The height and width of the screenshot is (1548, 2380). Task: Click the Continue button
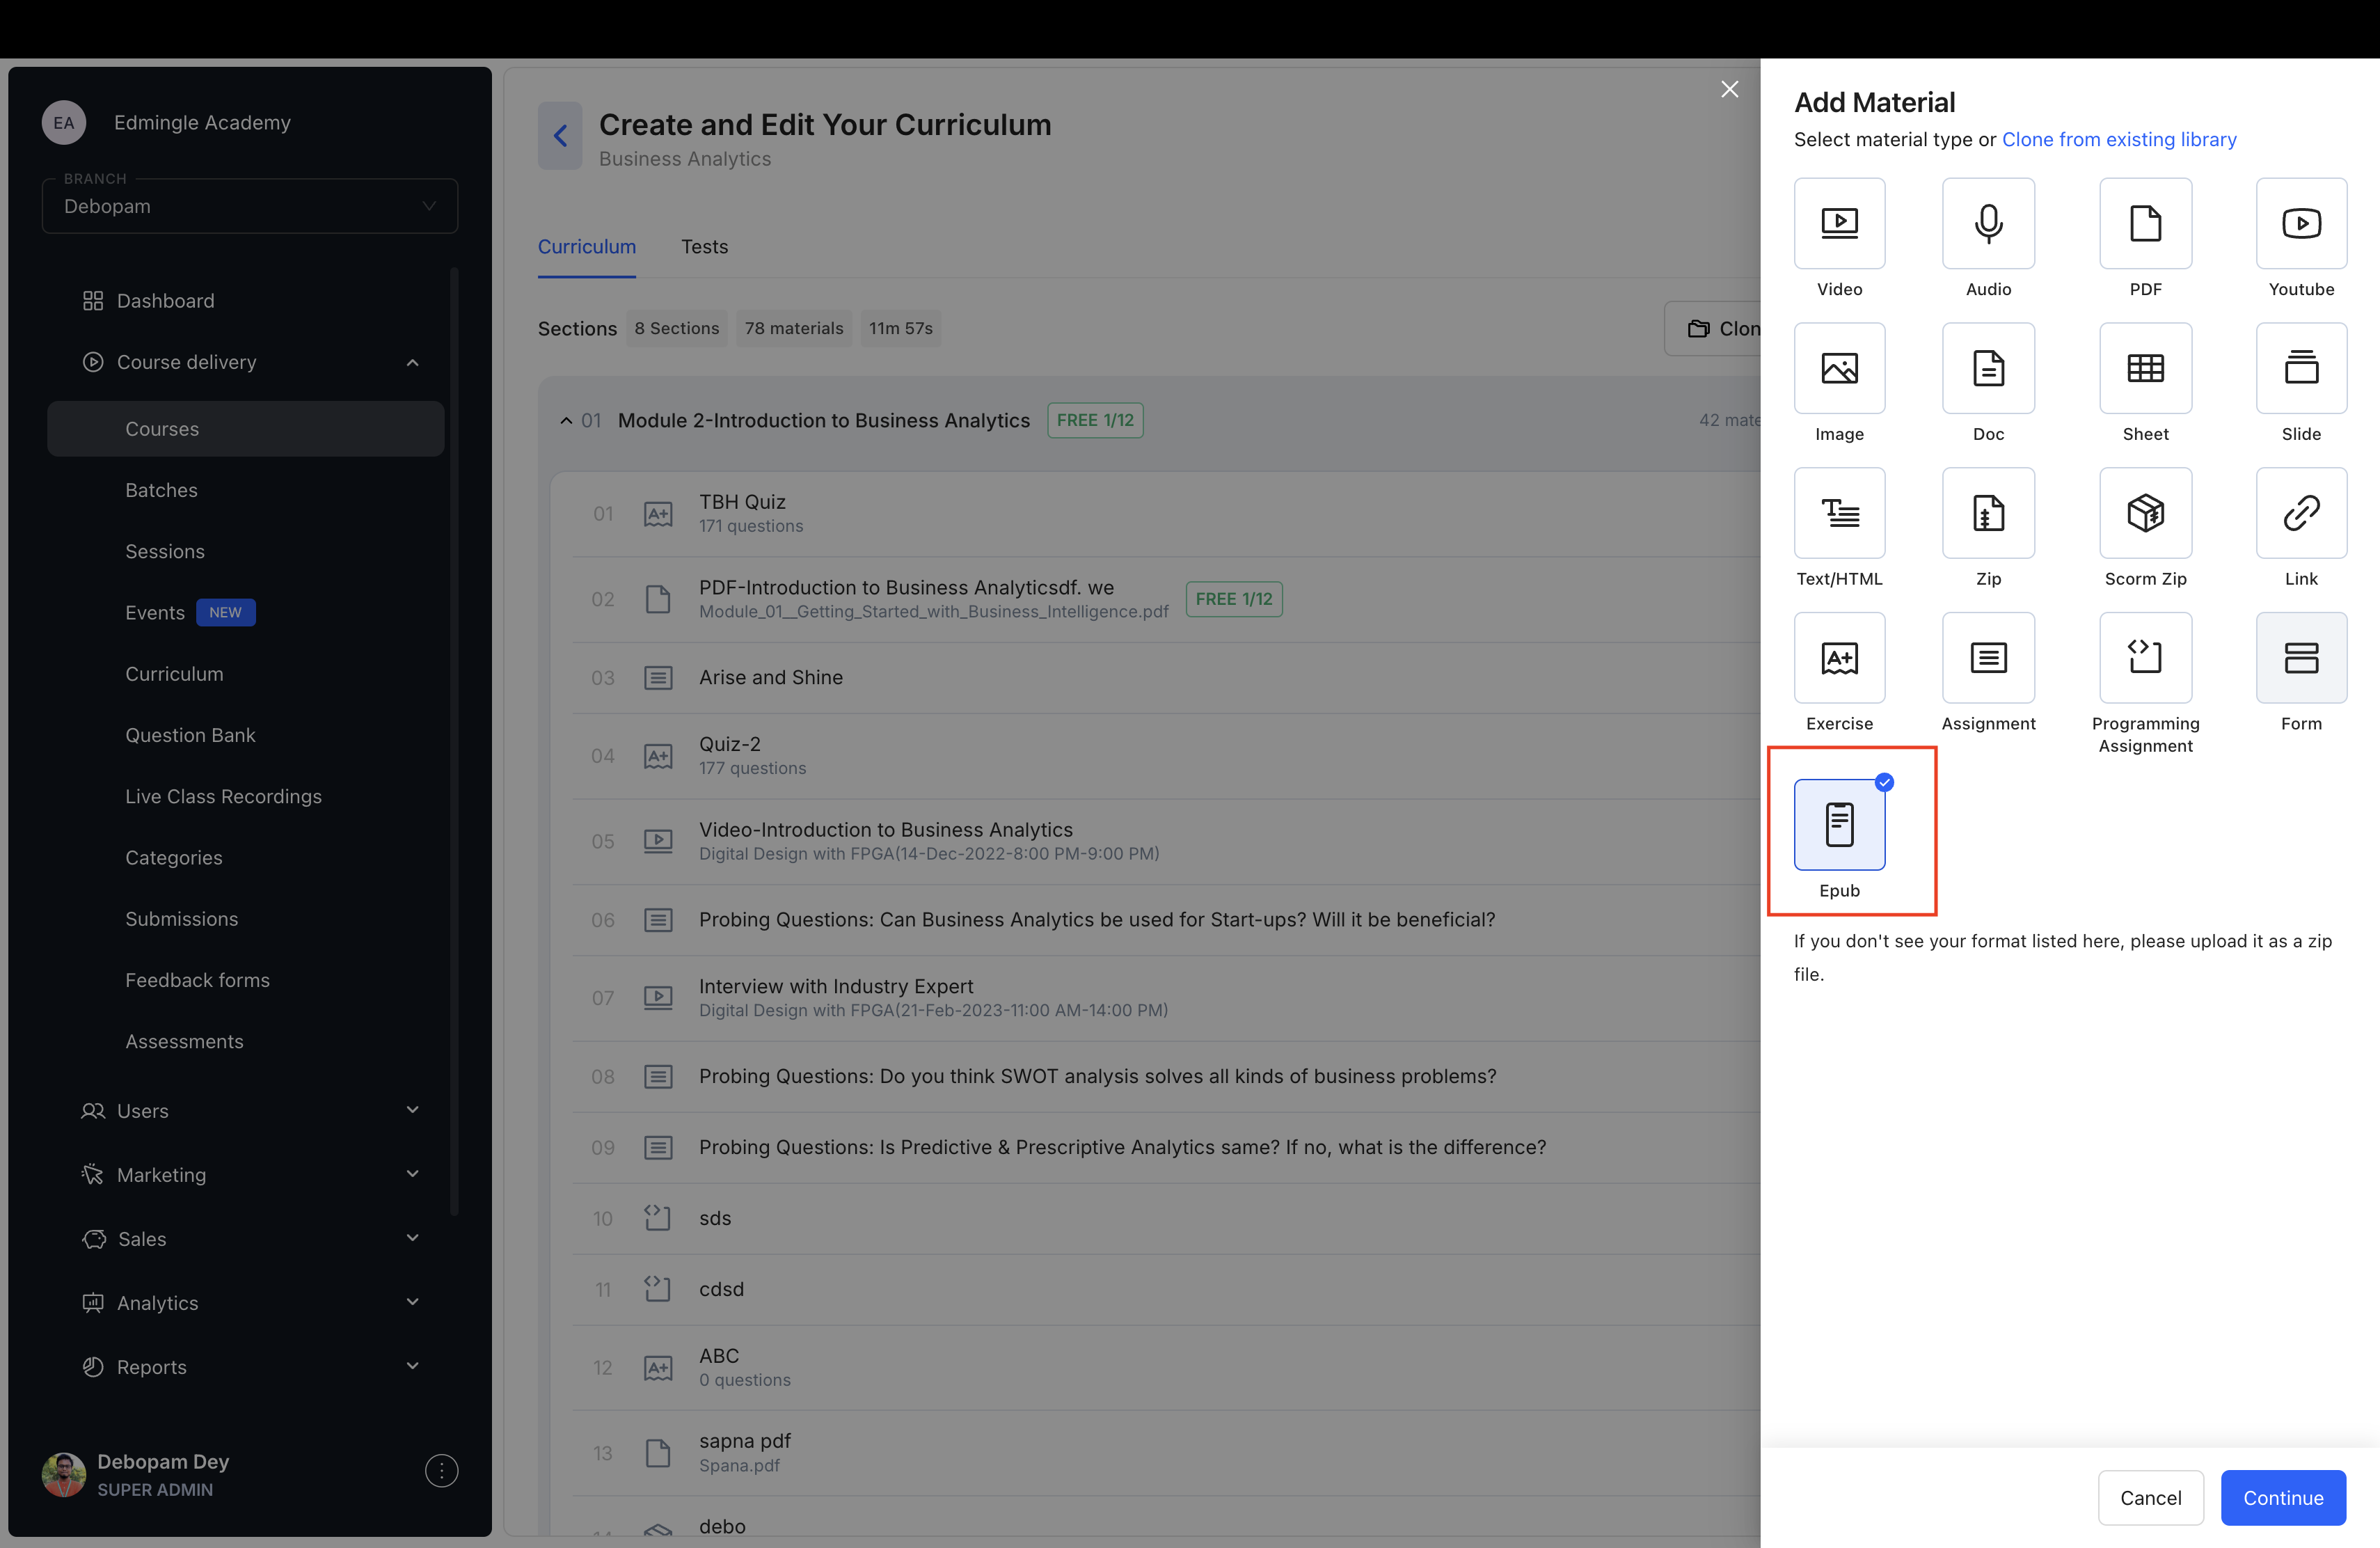click(x=2283, y=1498)
